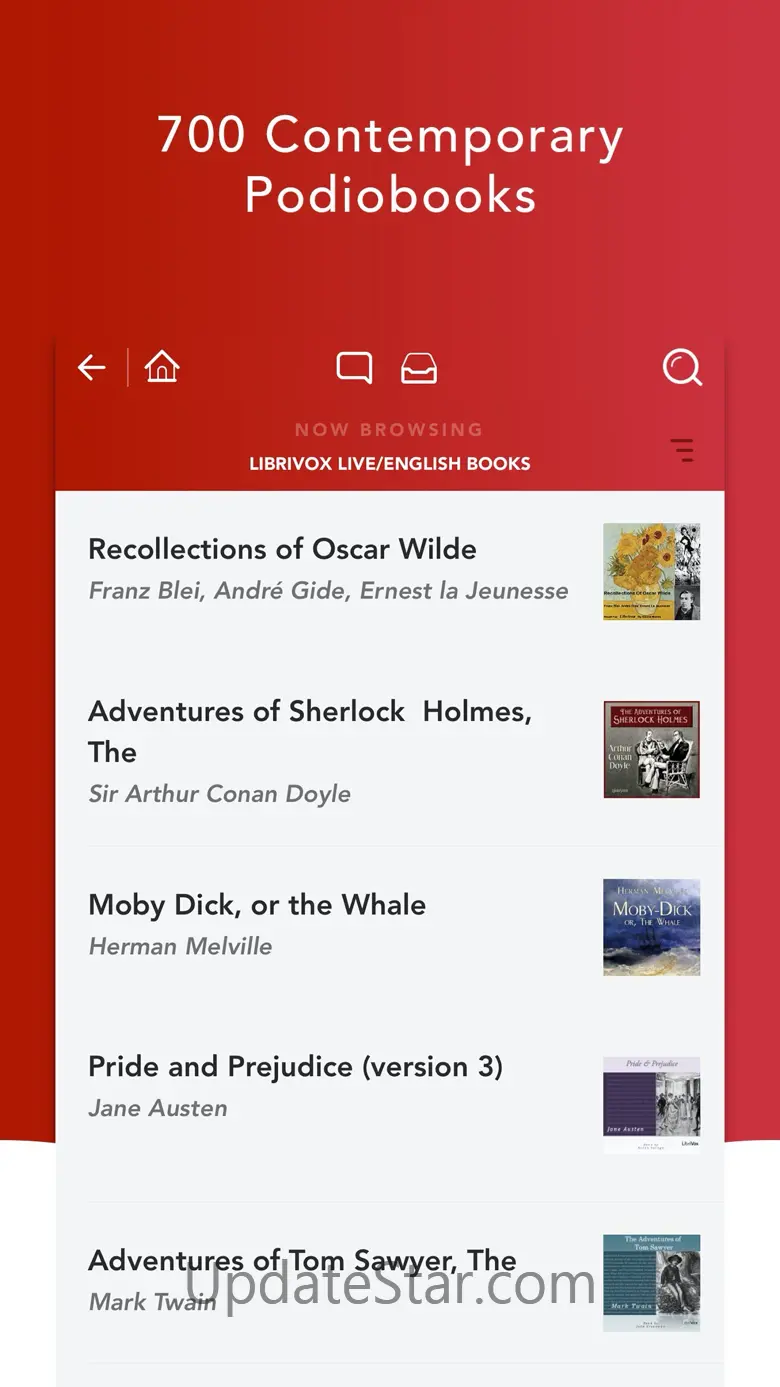Select Pride and Prejudice (version 3)
The image size is (780, 1387).
(x=295, y=1067)
